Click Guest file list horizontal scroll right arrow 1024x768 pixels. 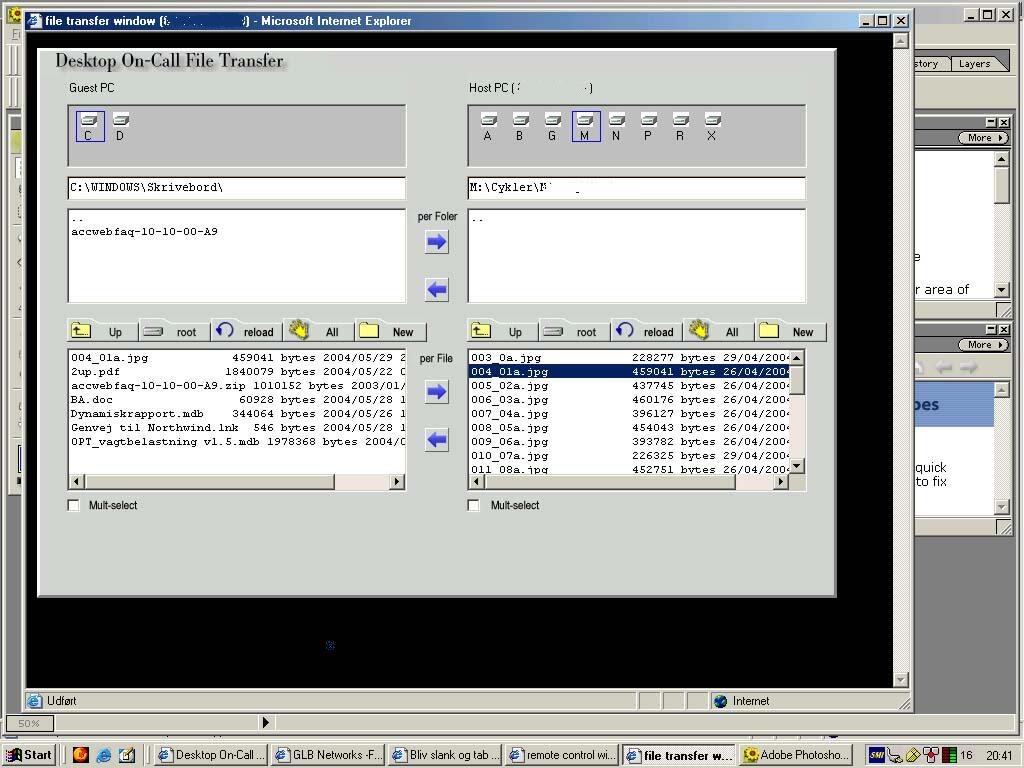click(x=396, y=482)
